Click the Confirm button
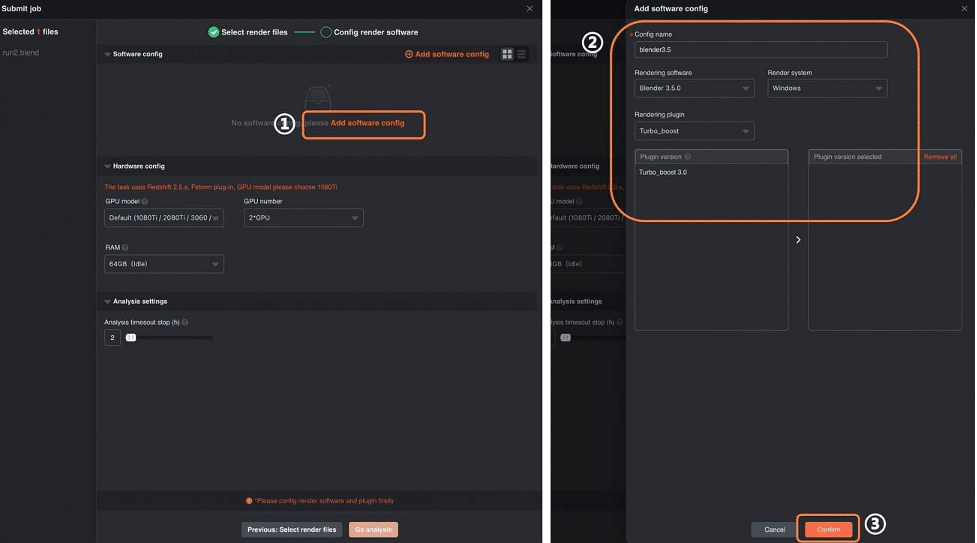Image resolution: width=977 pixels, height=543 pixels. [828, 529]
